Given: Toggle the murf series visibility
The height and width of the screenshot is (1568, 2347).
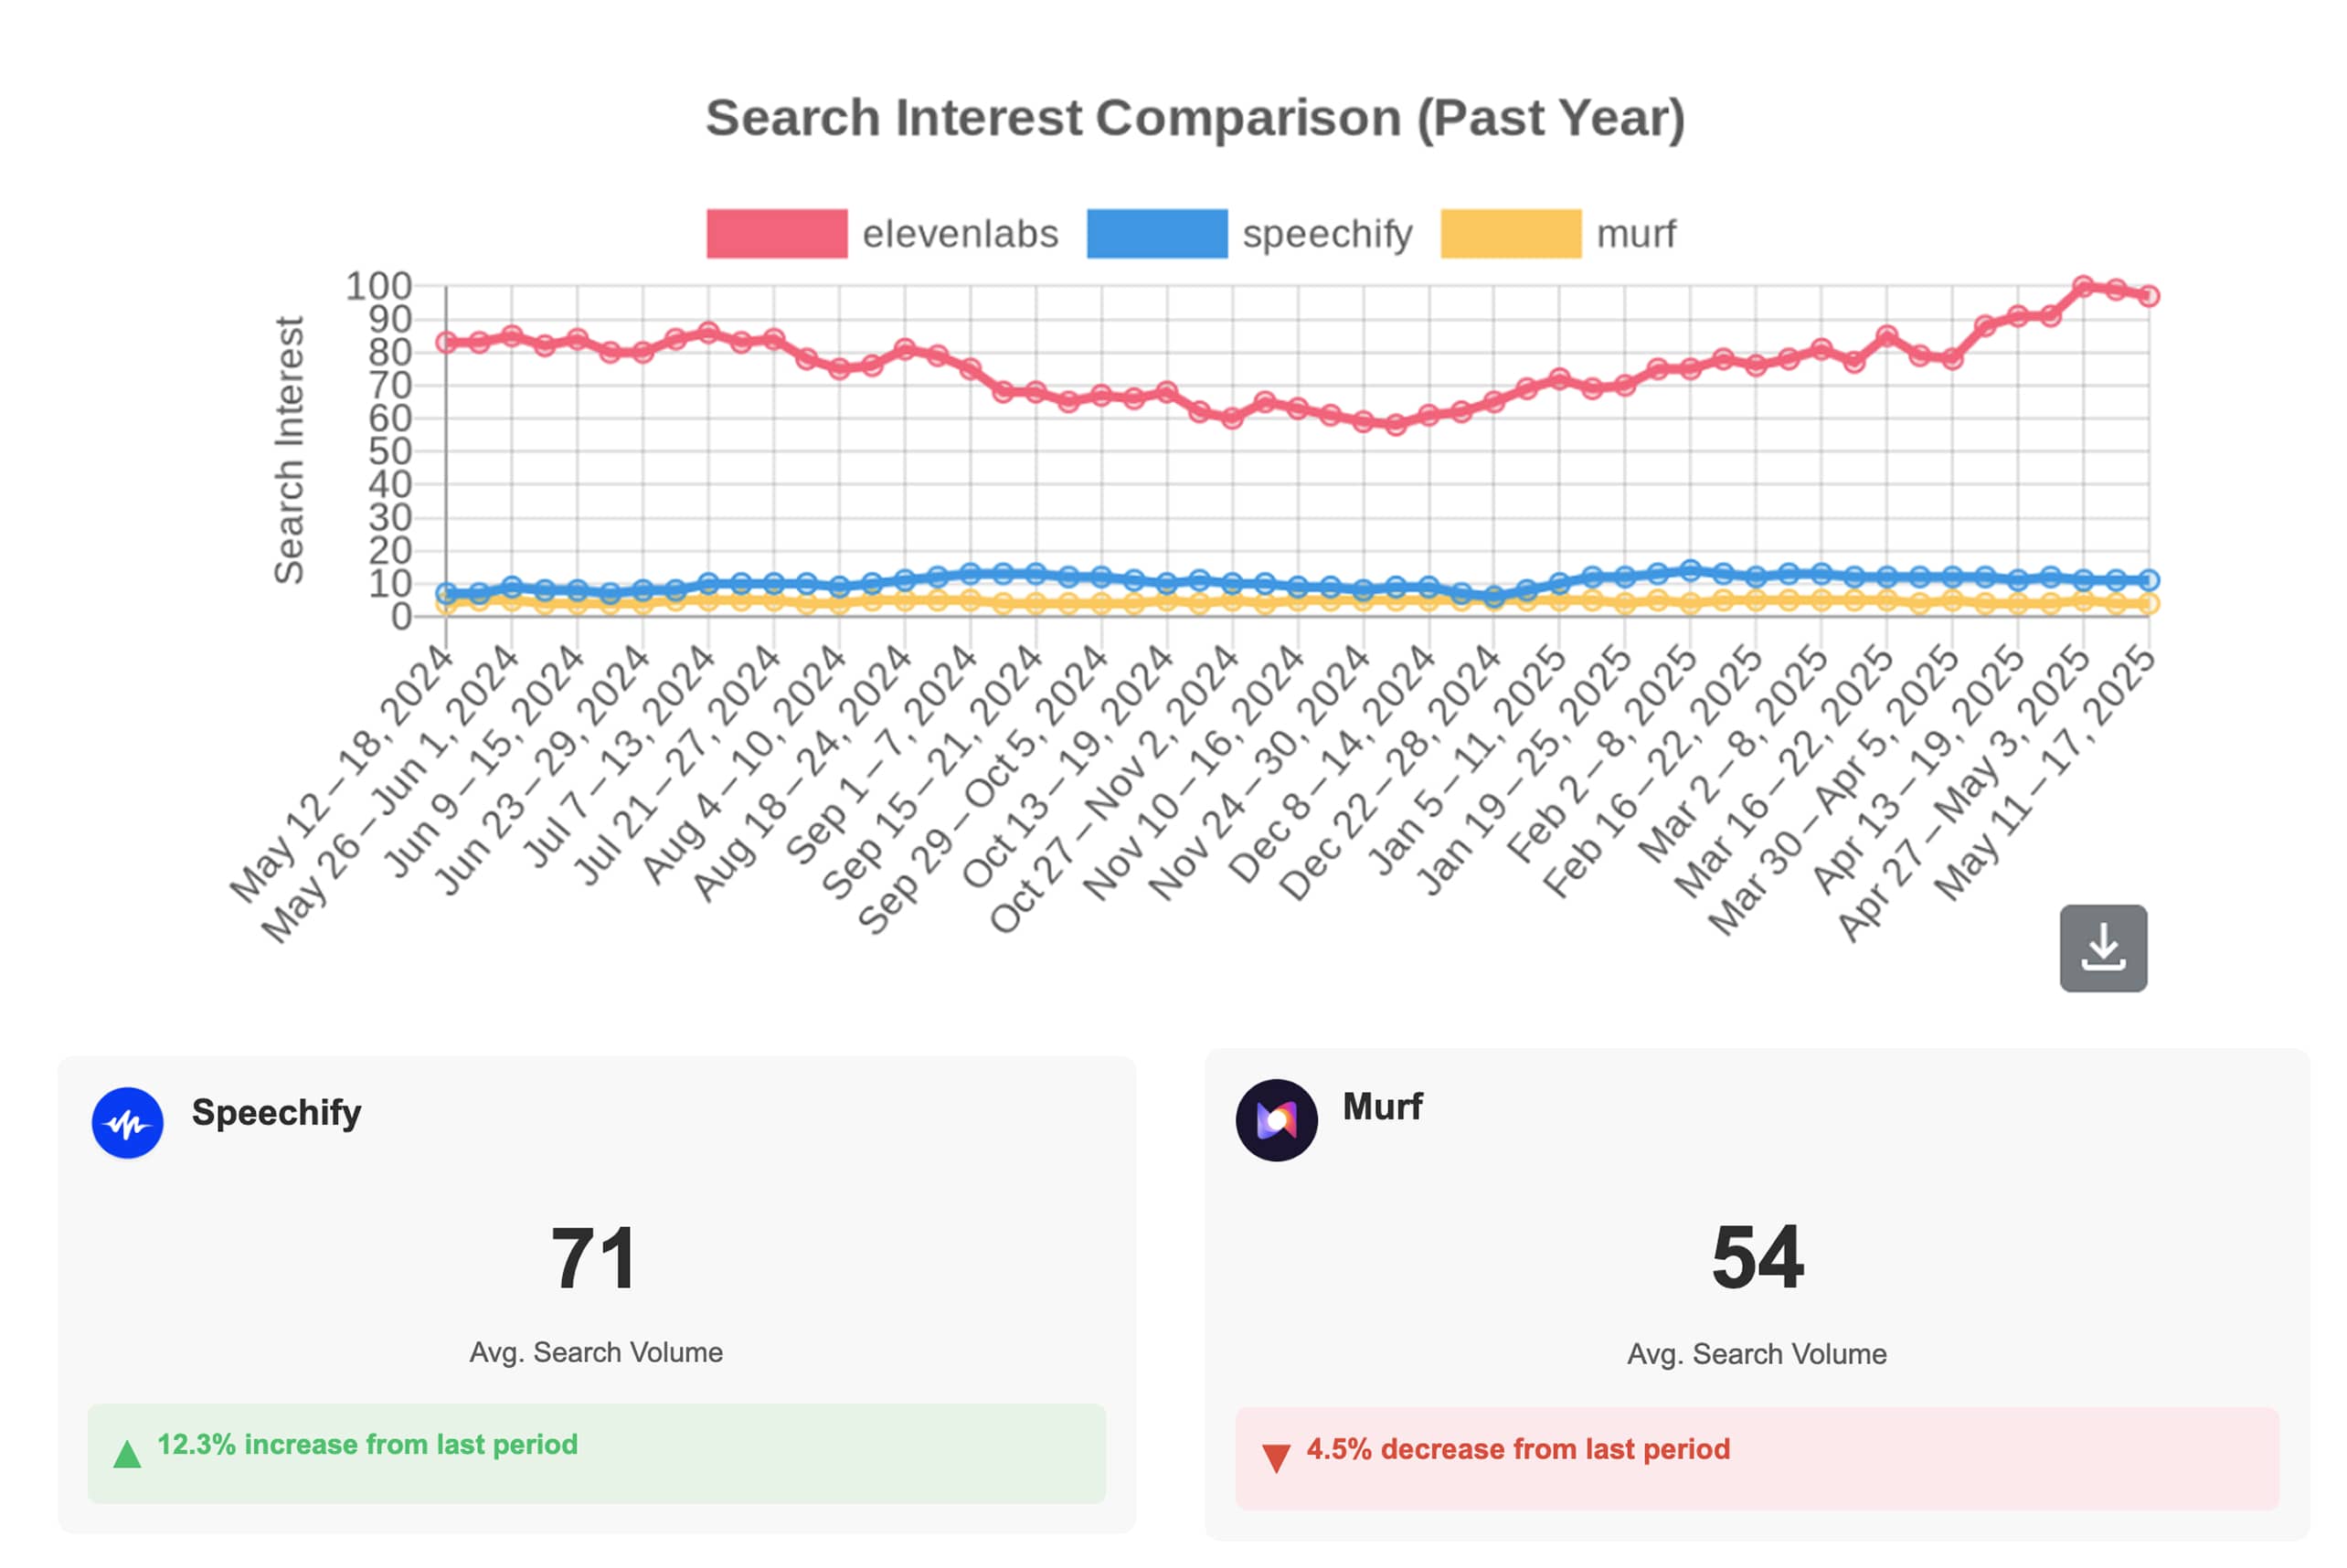Looking at the screenshot, I should tap(1636, 231).
